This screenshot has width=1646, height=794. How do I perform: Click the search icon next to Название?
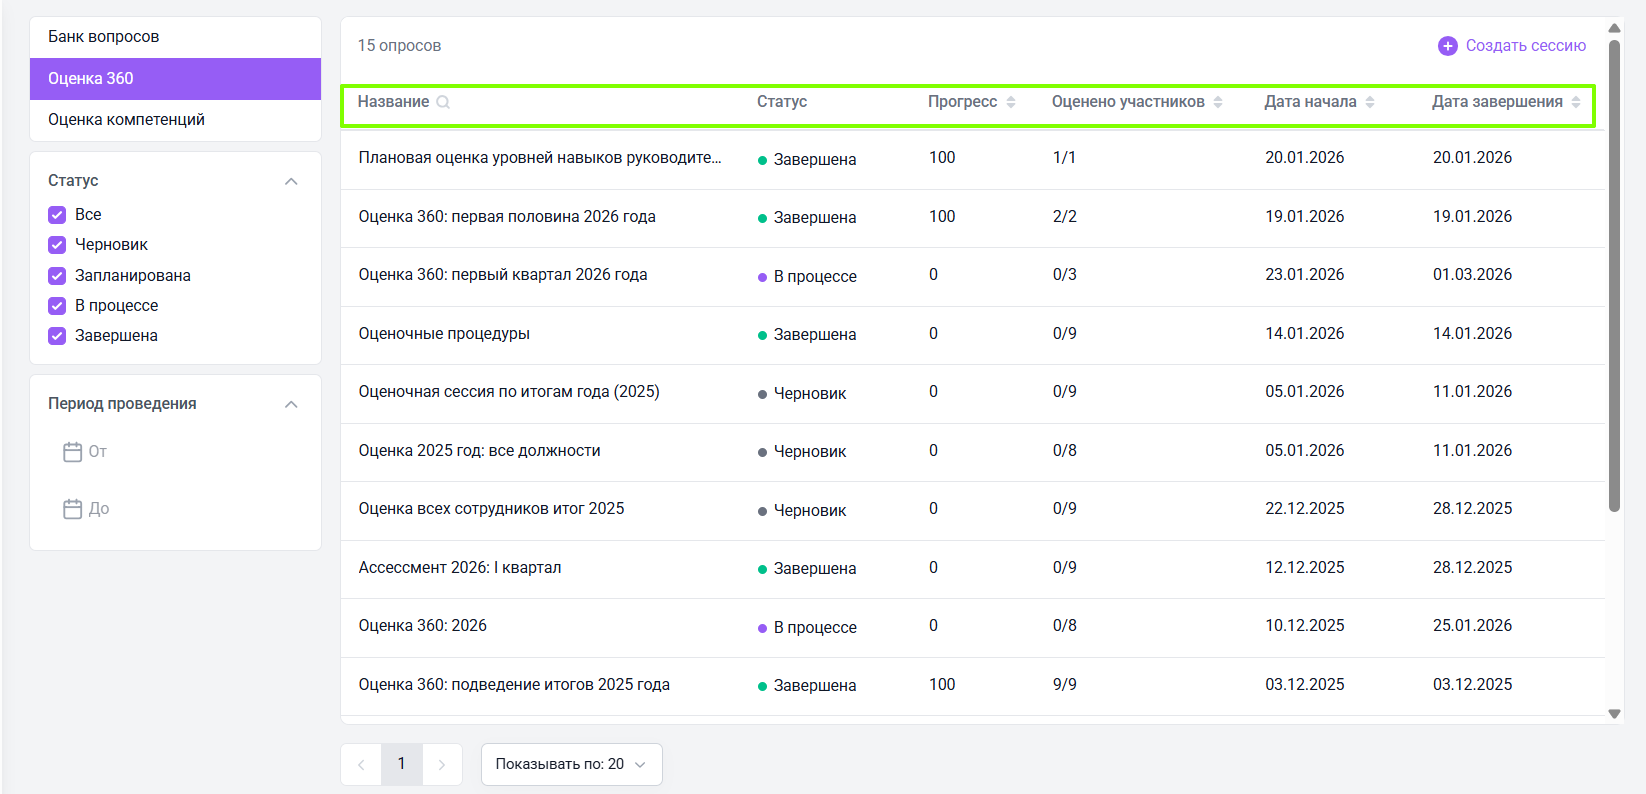(443, 102)
